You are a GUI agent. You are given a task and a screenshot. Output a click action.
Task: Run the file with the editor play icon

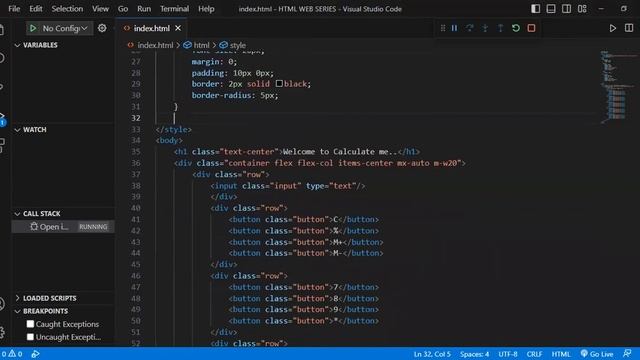613,28
